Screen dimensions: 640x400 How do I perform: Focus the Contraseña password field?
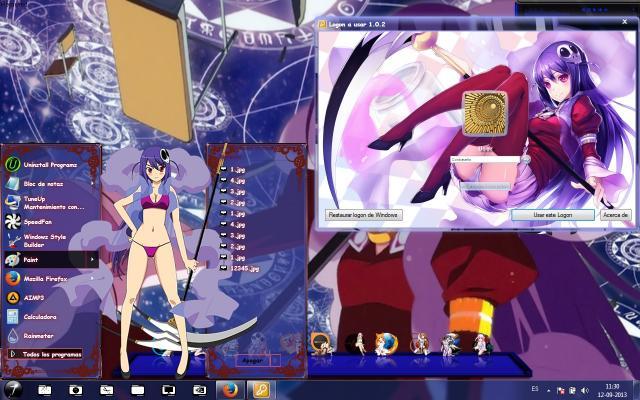point(485,160)
